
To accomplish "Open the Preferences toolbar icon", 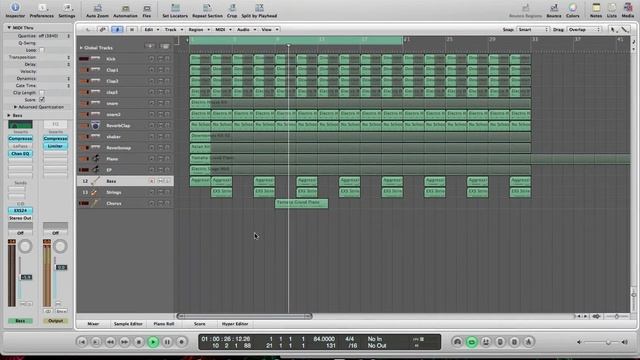I will 42,7.
